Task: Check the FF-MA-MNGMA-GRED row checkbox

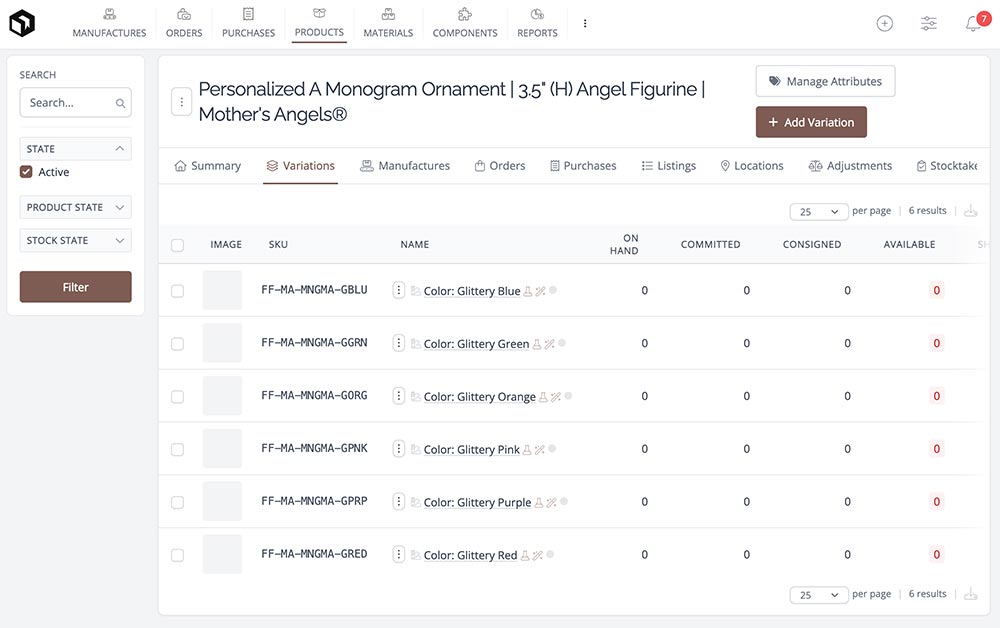Action: (x=177, y=555)
